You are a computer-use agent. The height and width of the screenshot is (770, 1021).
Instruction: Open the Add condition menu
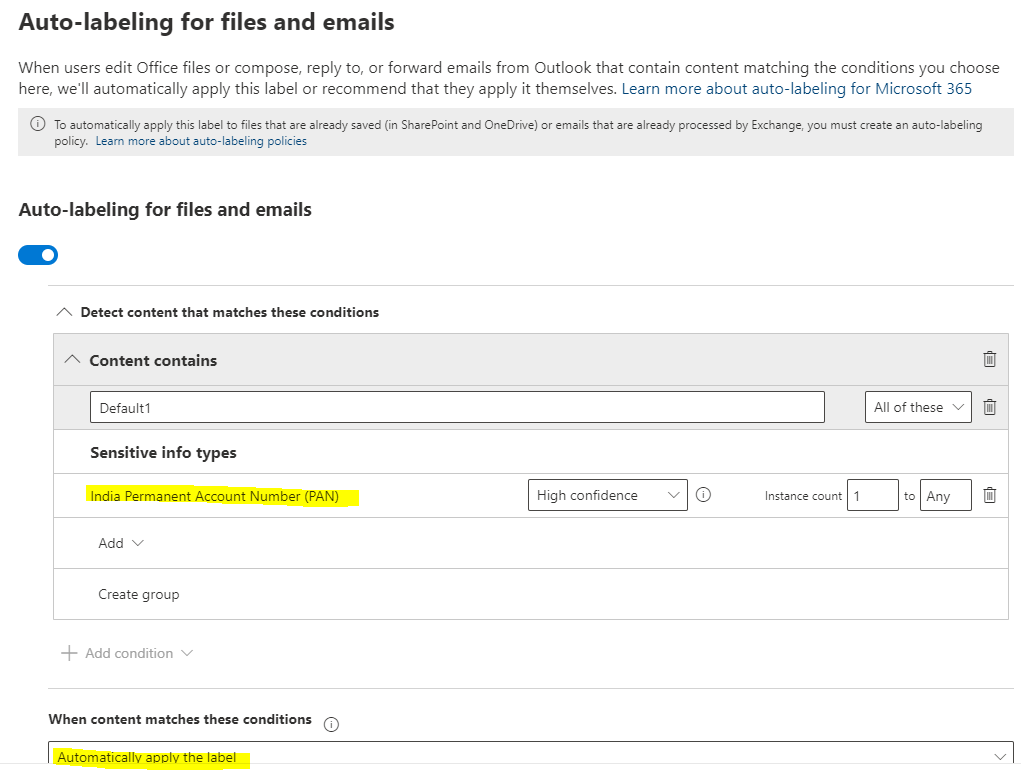127,653
